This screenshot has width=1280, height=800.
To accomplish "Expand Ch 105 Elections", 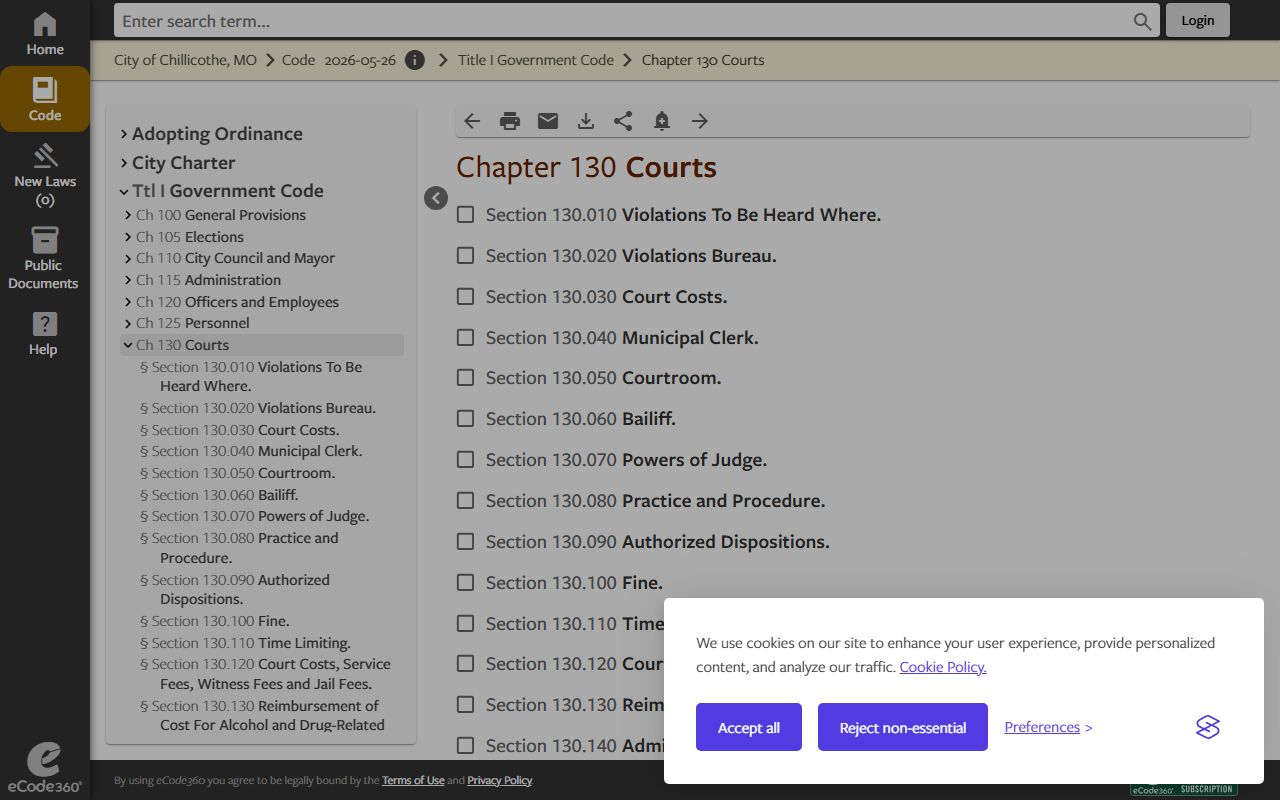I will pos(128,237).
